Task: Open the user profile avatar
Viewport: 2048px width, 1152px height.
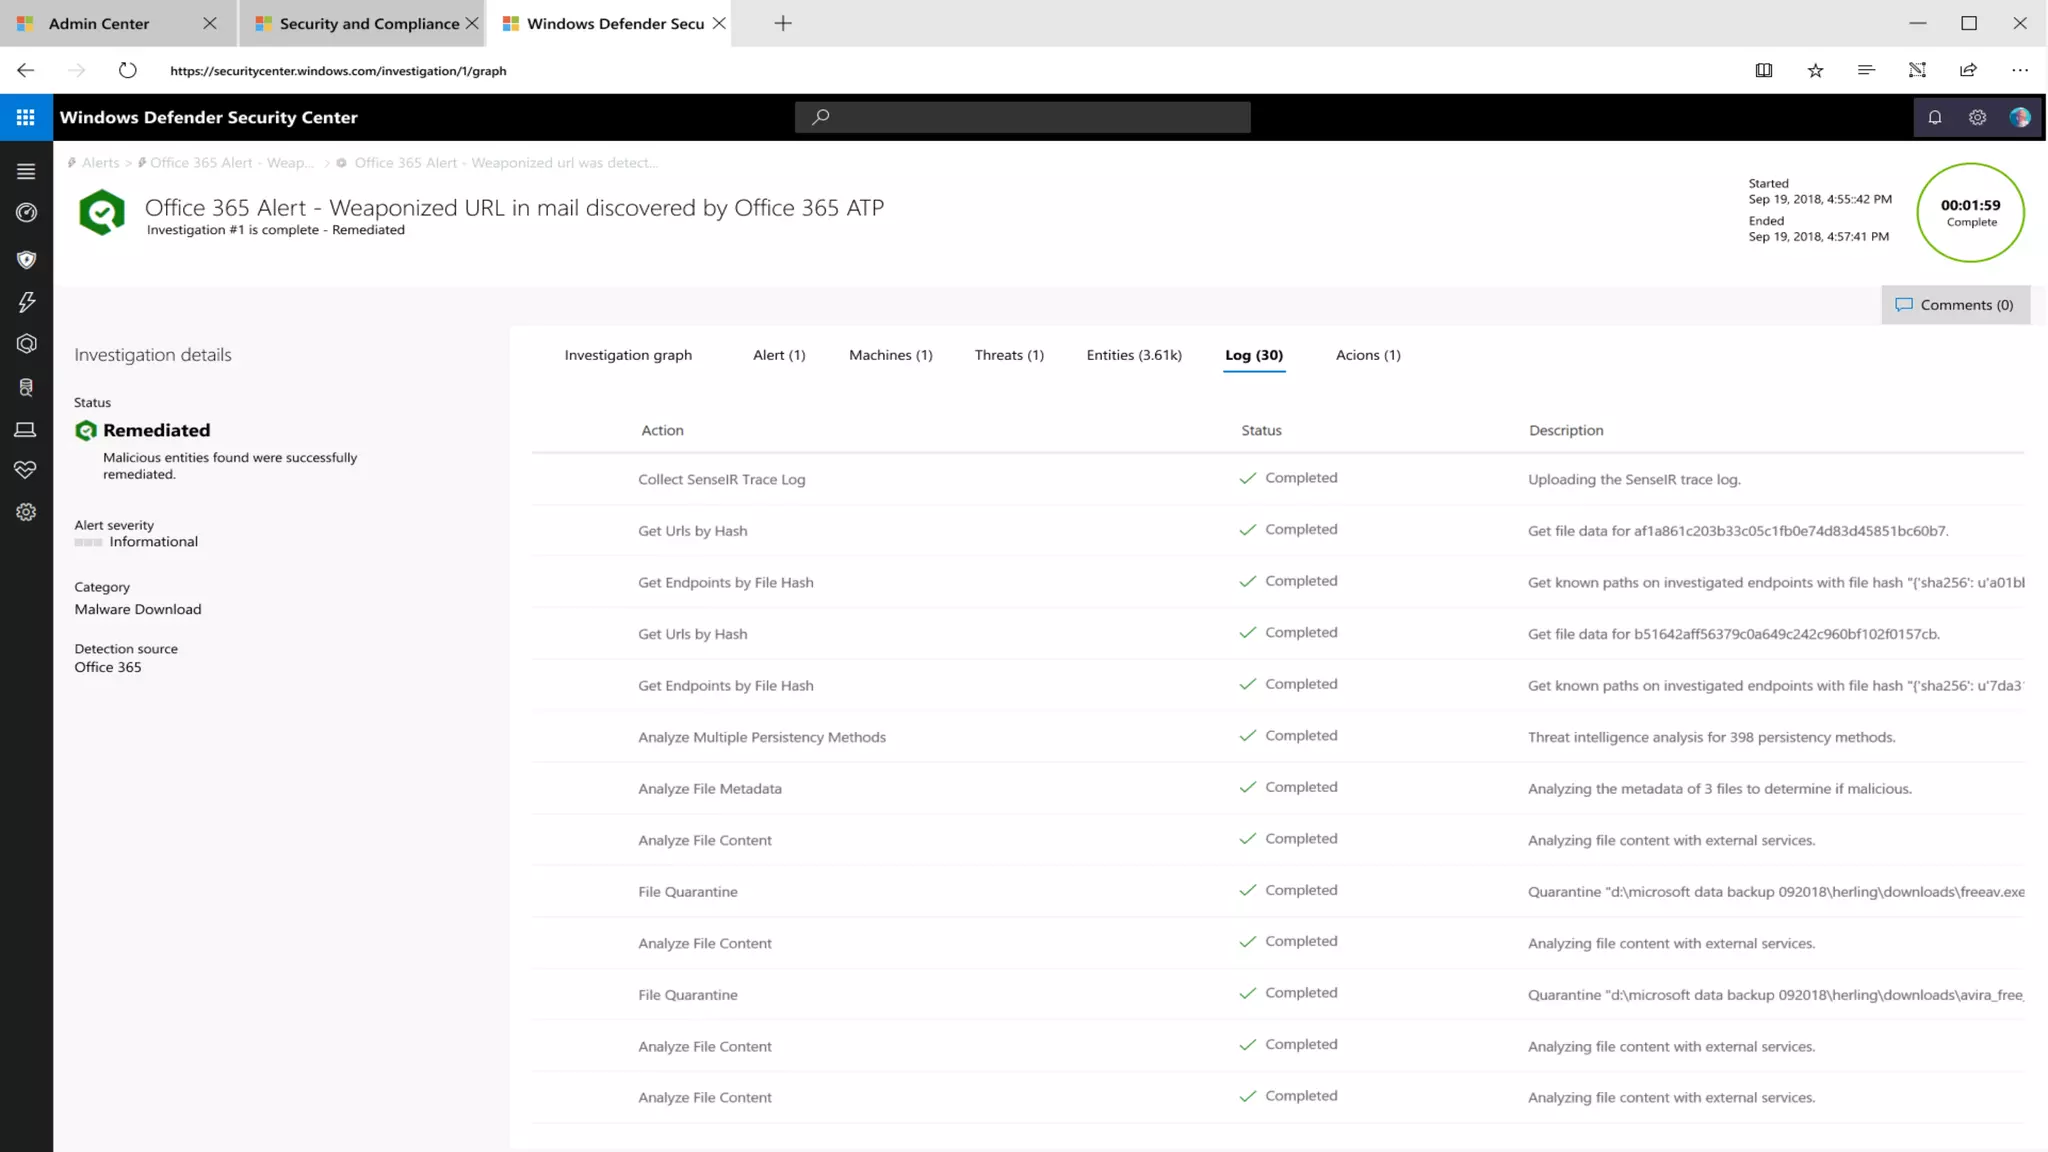Action: pos(2019,117)
